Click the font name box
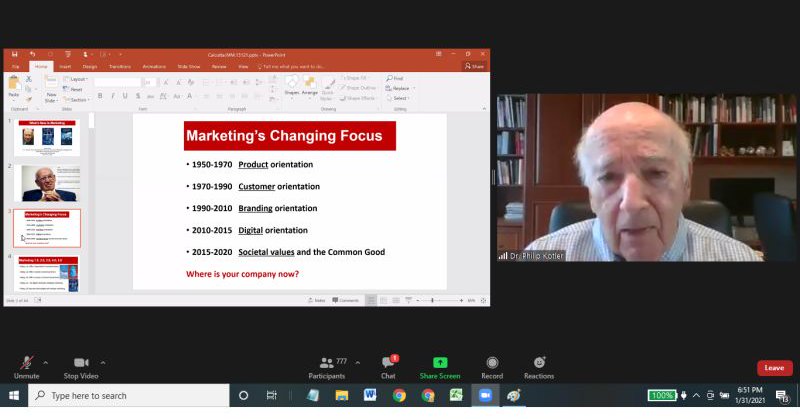The image size is (800, 419). tap(117, 82)
